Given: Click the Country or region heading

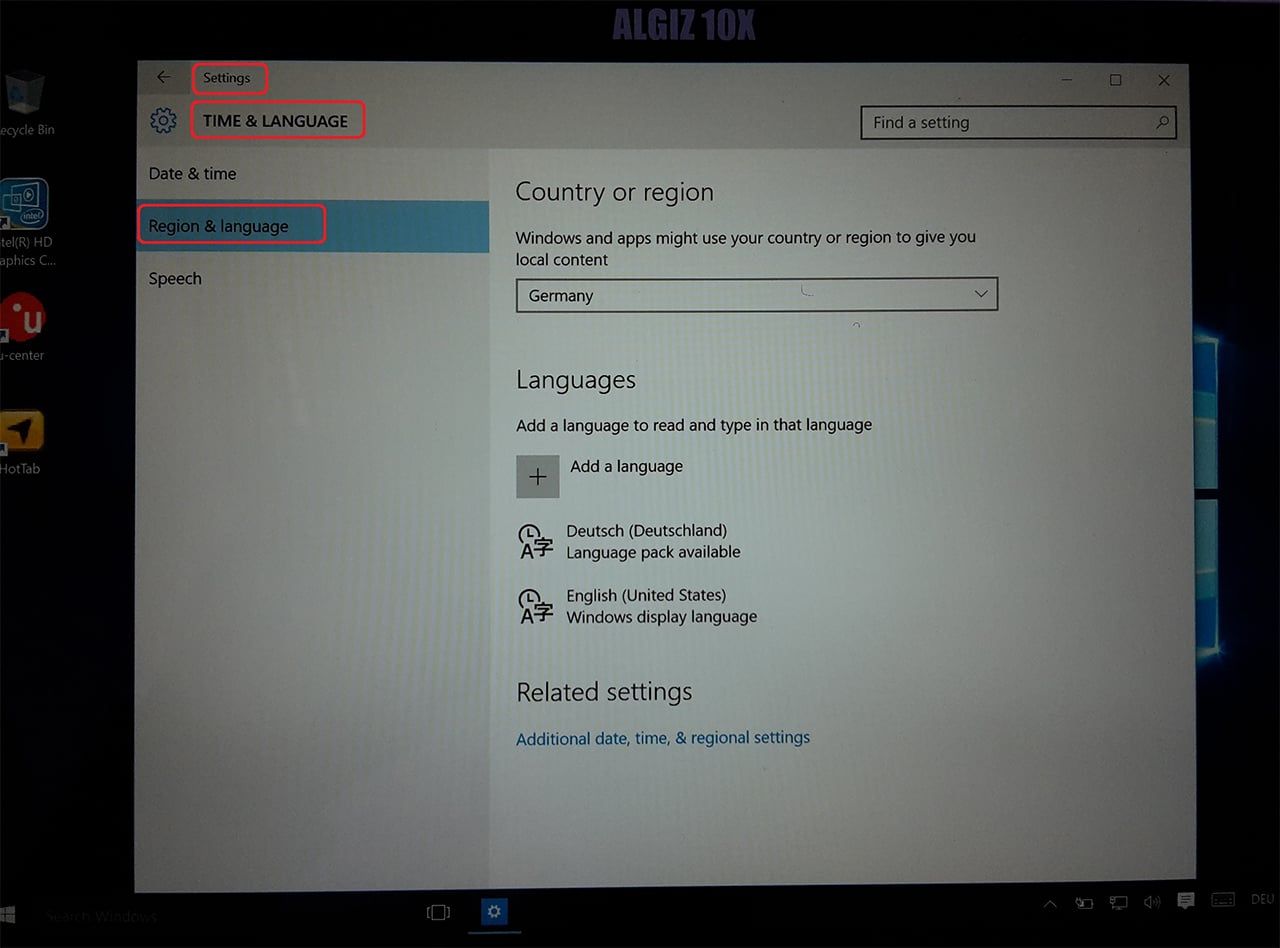Looking at the screenshot, I should coord(614,192).
